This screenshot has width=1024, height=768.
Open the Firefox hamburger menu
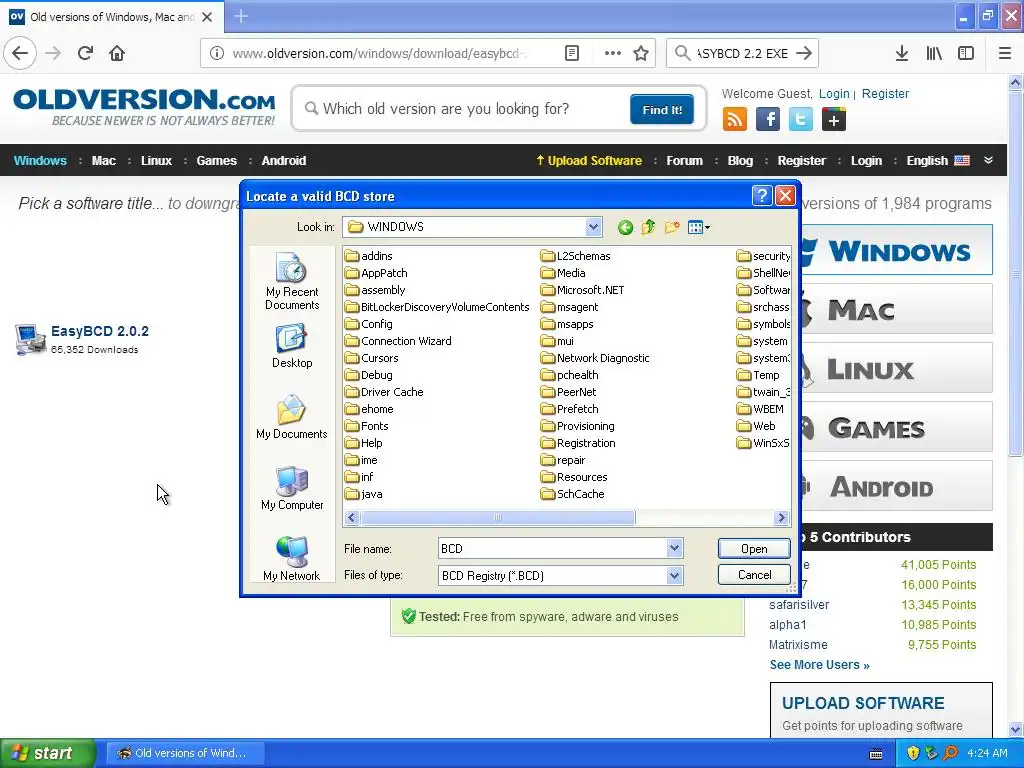pos(1005,54)
